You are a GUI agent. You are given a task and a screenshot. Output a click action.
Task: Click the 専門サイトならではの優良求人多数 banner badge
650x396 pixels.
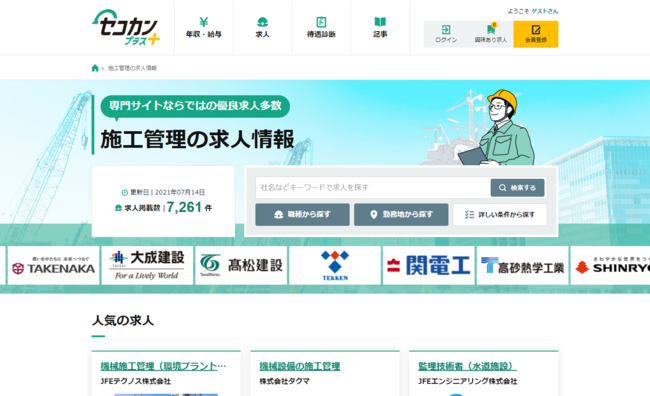(x=195, y=106)
